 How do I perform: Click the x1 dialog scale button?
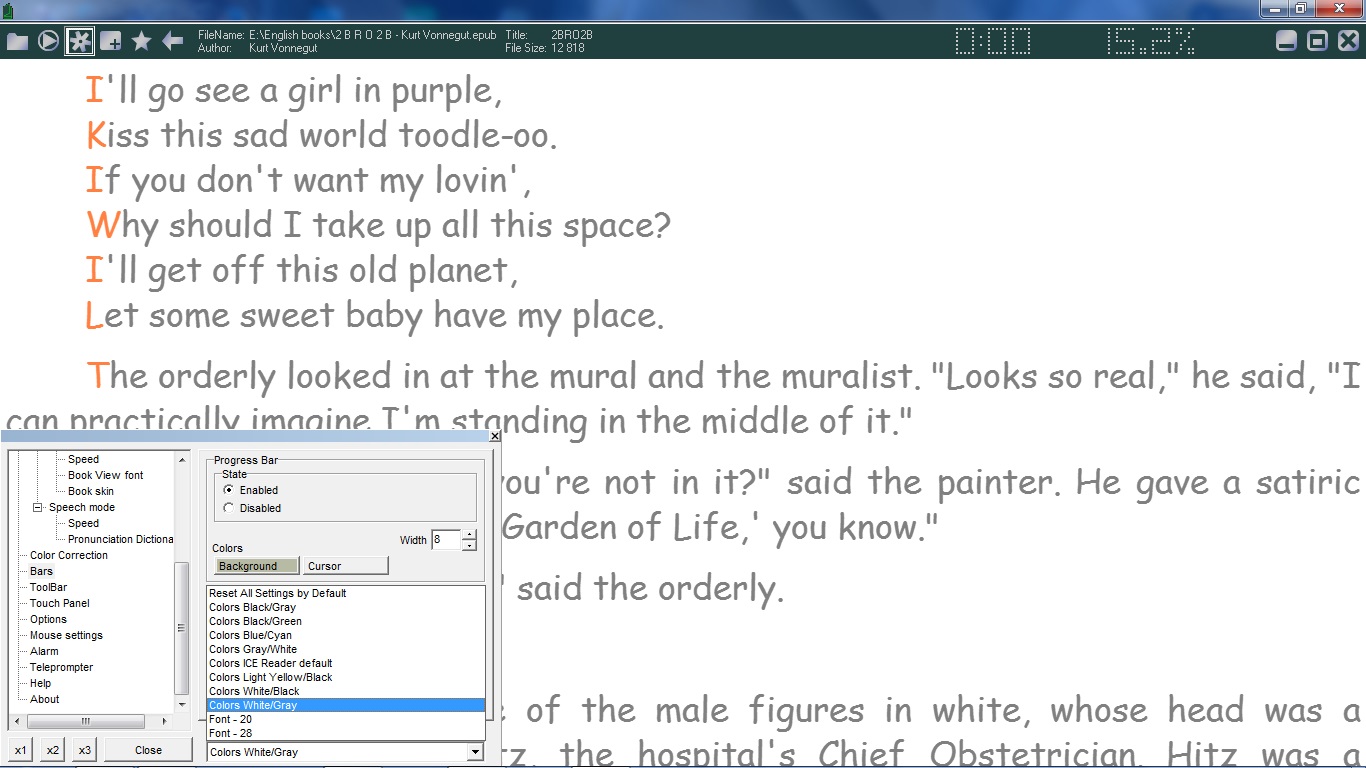21,750
